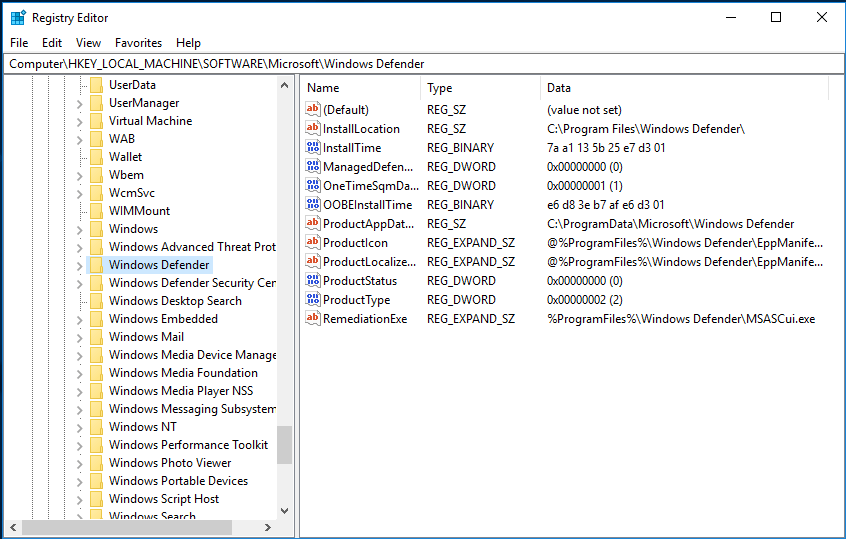Click the horizontal scroll left arrow
The height and width of the screenshot is (539, 846).
click(x=13, y=527)
